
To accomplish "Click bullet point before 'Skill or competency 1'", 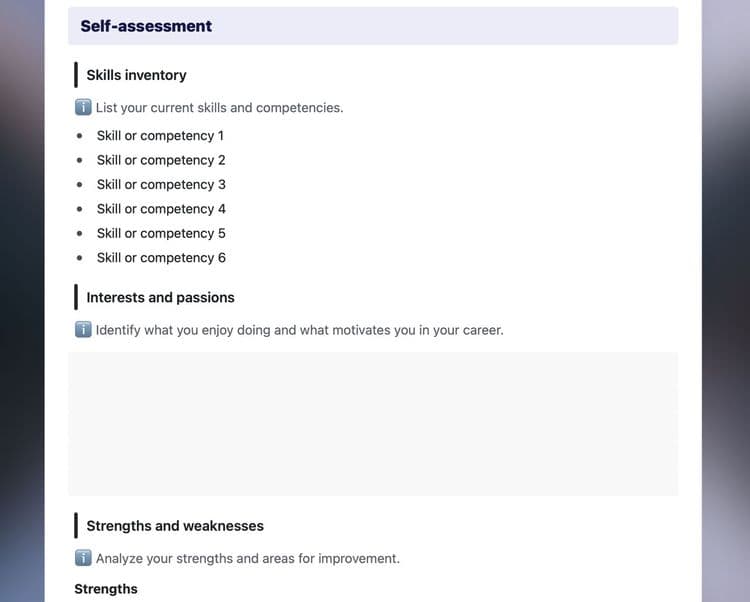I will click(x=79, y=136).
